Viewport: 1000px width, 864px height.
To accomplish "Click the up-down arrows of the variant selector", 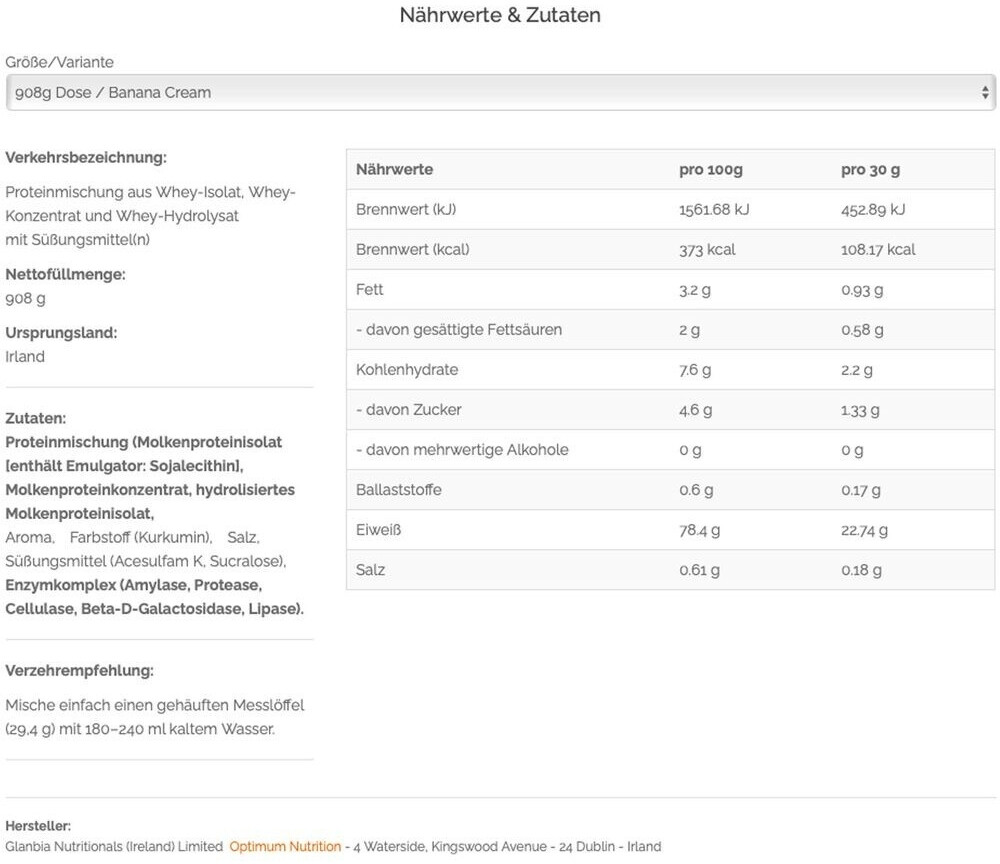I will point(985,93).
